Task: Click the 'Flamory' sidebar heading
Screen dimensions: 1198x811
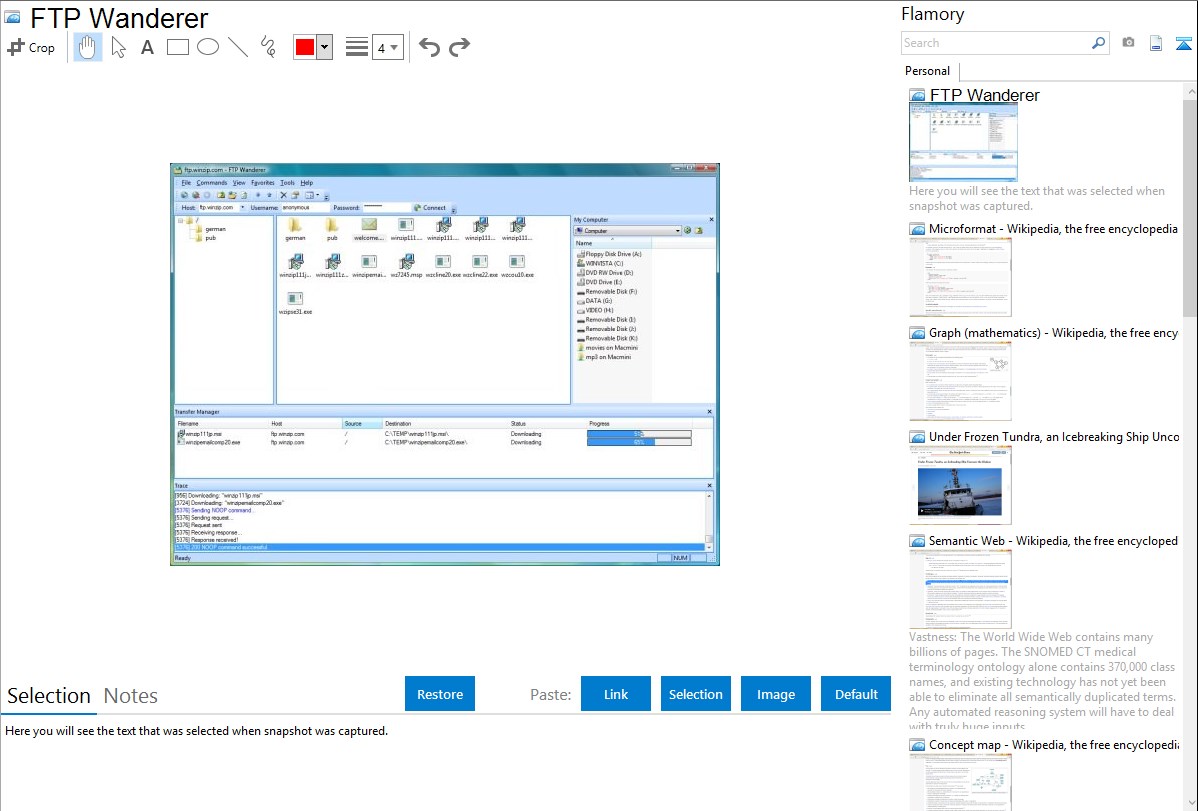Action: click(932, 14)
